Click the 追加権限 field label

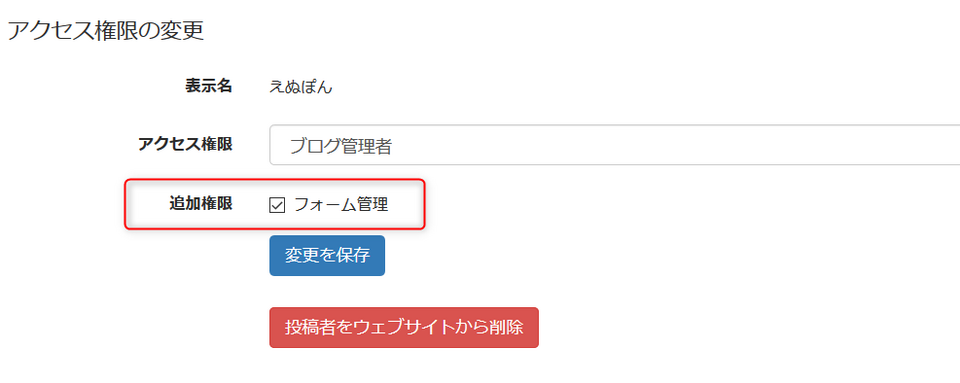[201, 204]
